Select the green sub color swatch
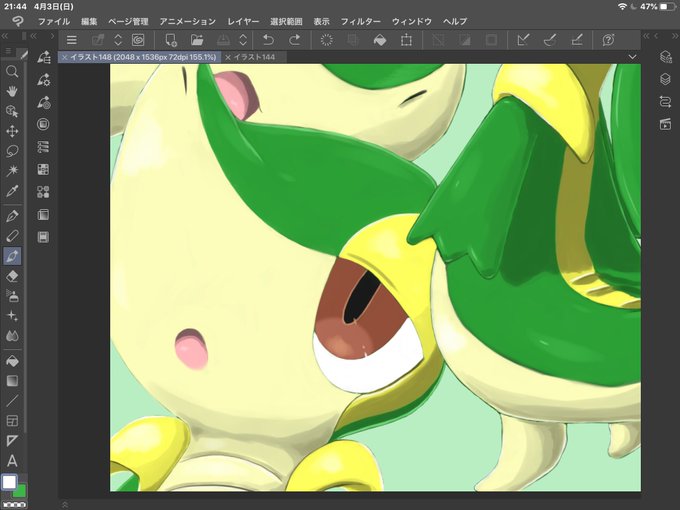680x510 pixels. coord(20,492)
